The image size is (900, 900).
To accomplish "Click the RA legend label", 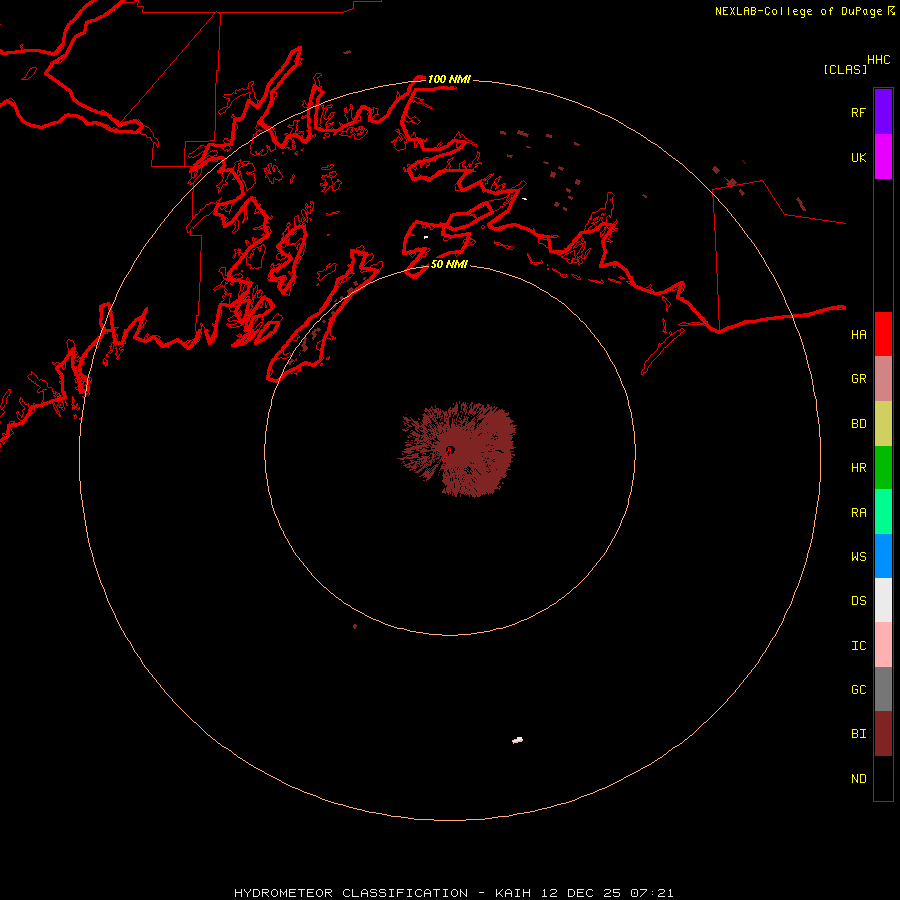I will tap(858, 513).
